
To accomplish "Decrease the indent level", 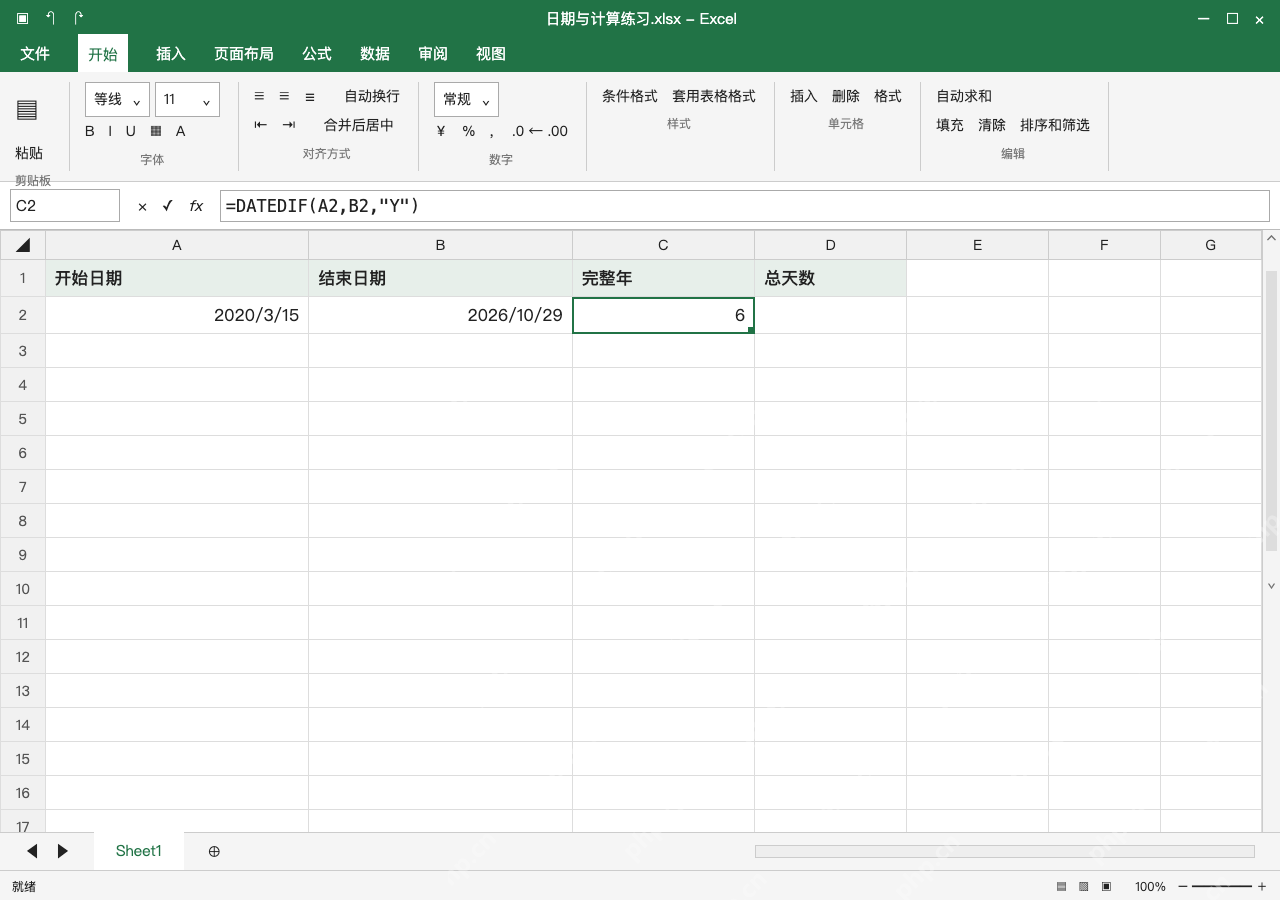I will pyautogui.click(x=261, y=125).
